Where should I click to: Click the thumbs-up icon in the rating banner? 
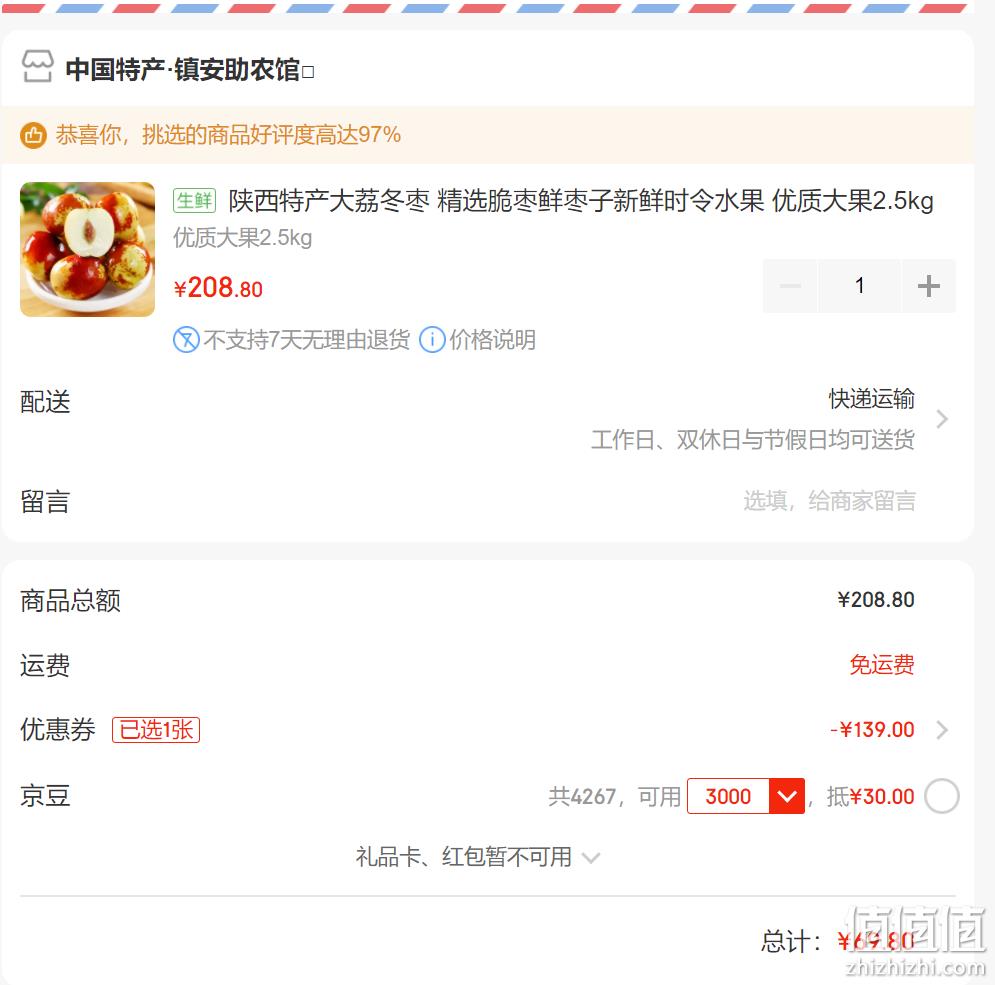[33, 135]
